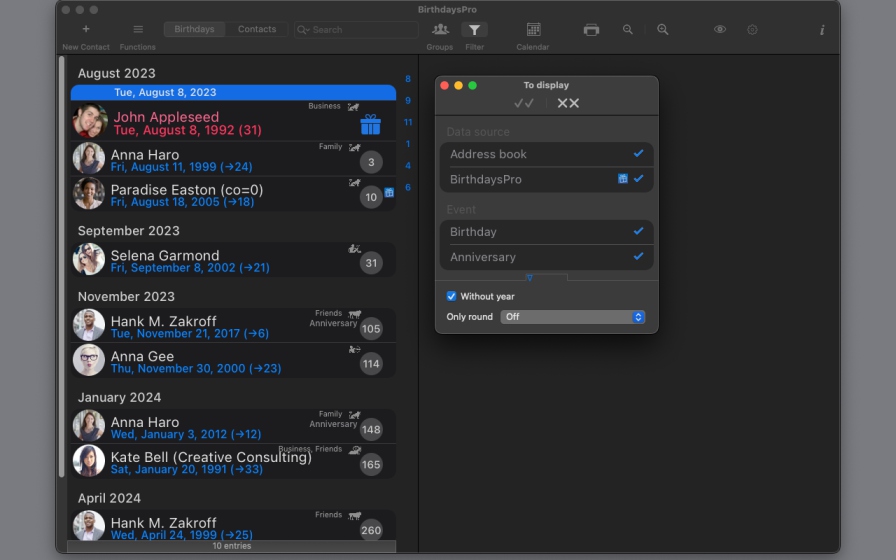This screenshot has width=896, height=560.
Task: Click days badge 31 for Selena Garmond
Action: coord(371,263)
